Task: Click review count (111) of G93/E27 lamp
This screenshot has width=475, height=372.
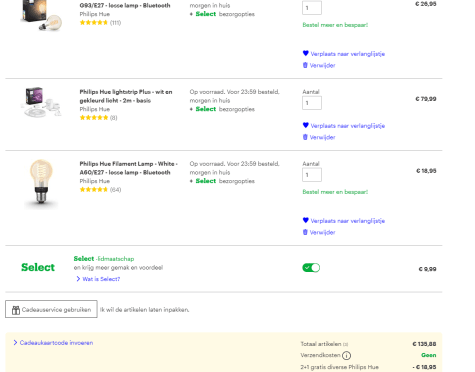Action: point(115,23)
